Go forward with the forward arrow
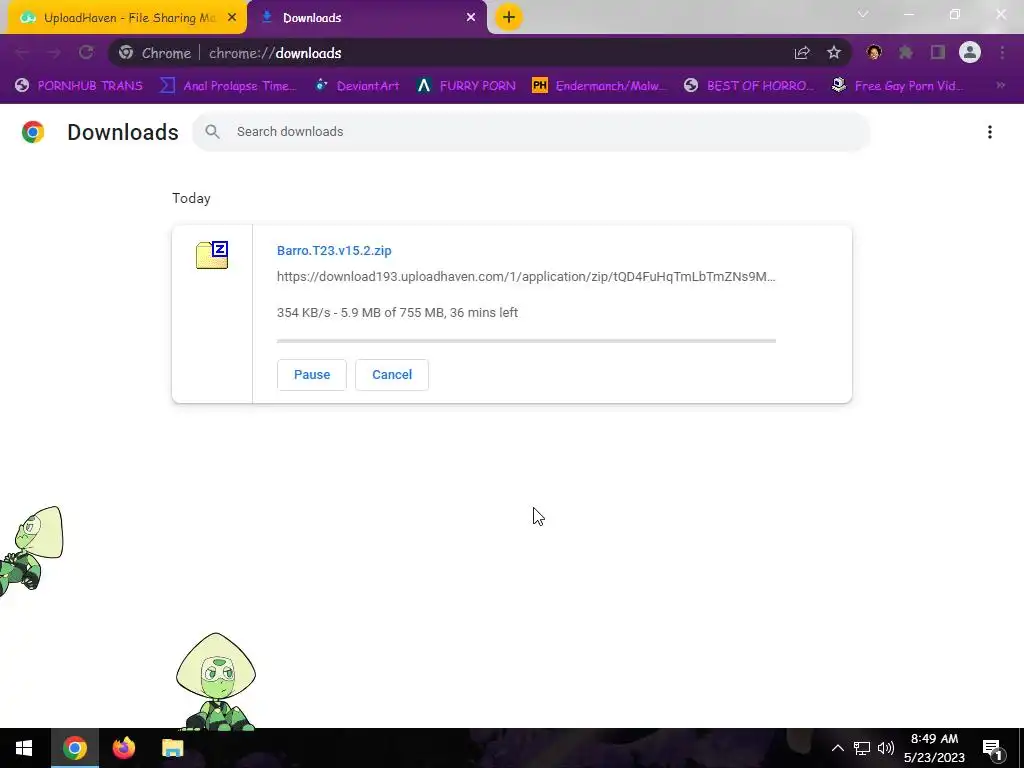 click(x=54, y=53)
